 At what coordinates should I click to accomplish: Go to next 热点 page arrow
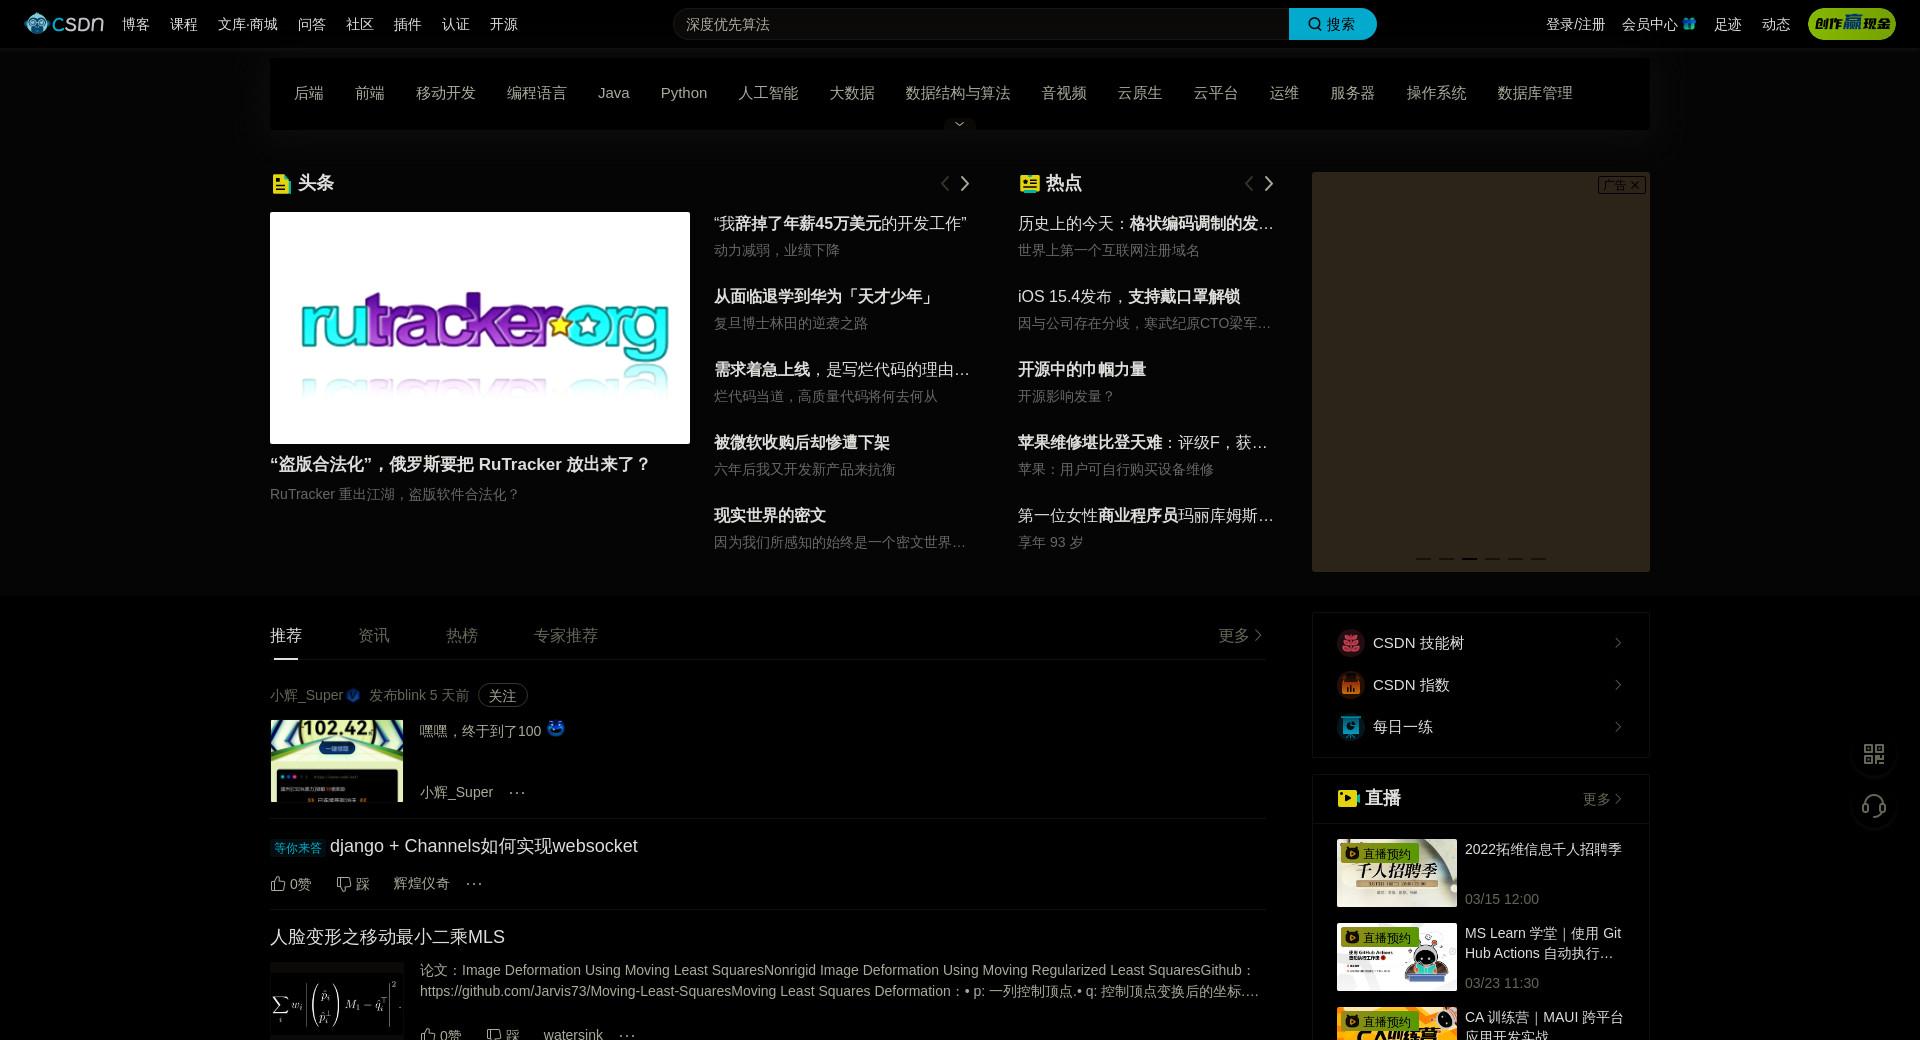coord(1269,183)
